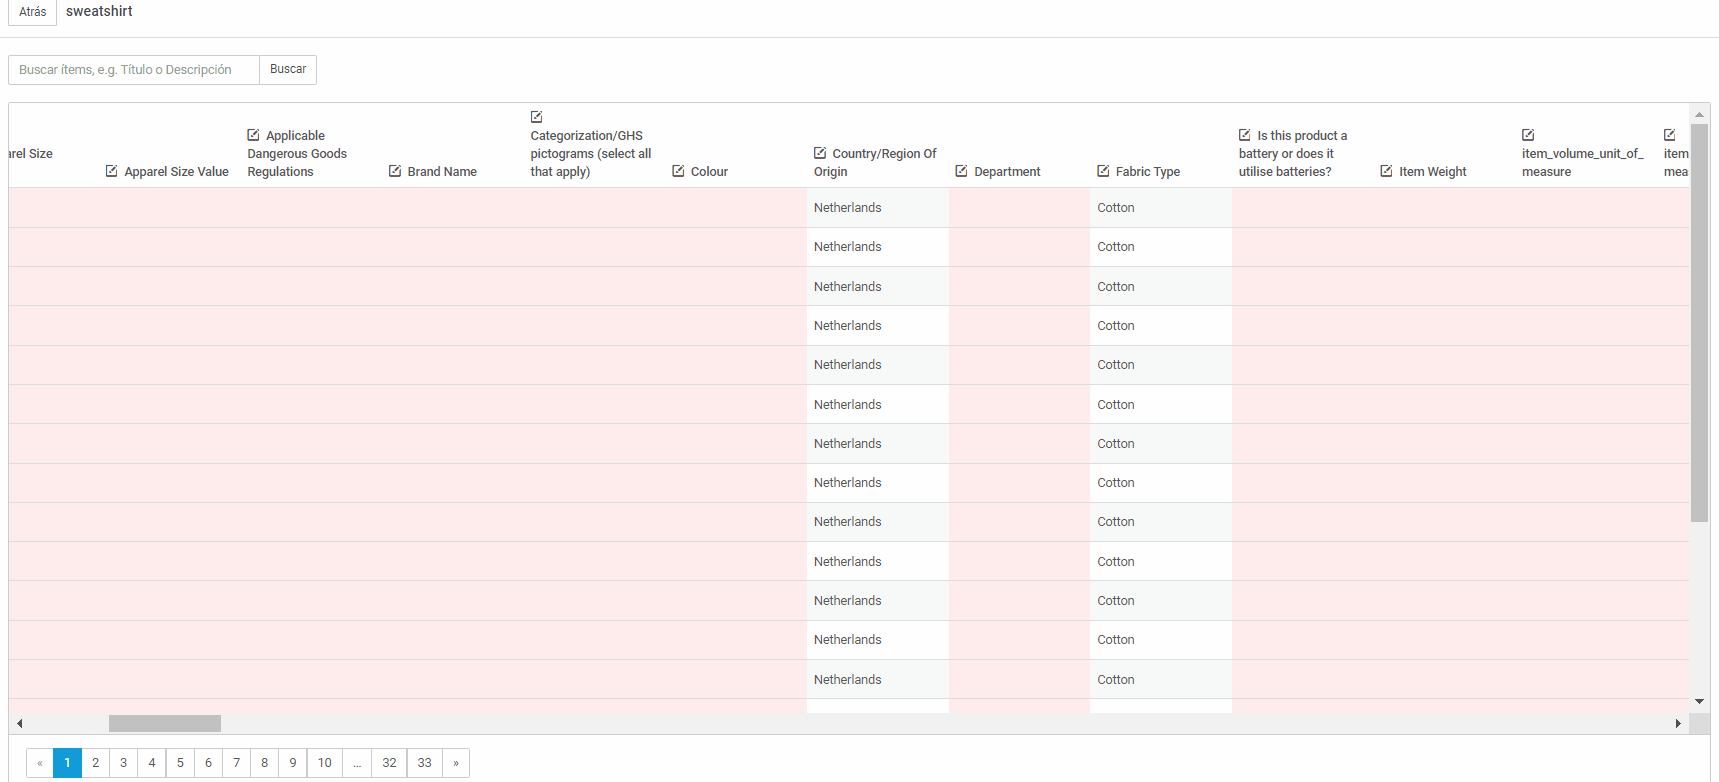Click edit icon above item_volume_unit_of_measure

(1528, 135)
